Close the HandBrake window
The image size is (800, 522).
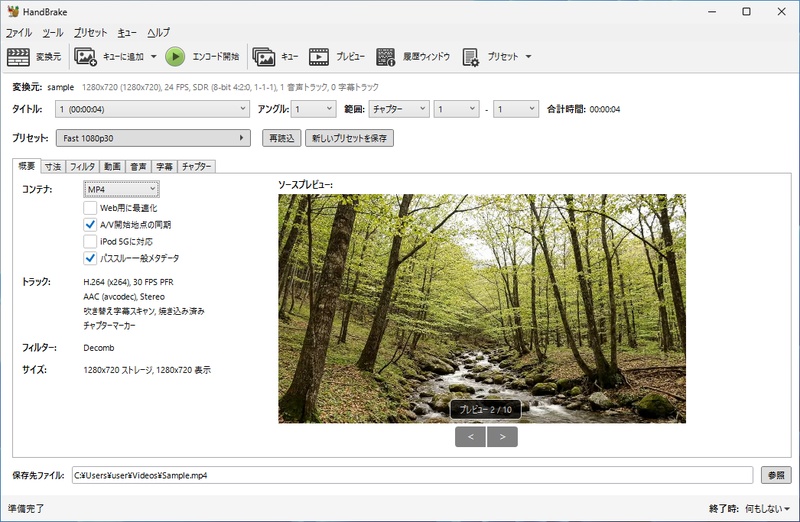pyautogui.click(x=781, y=12)
